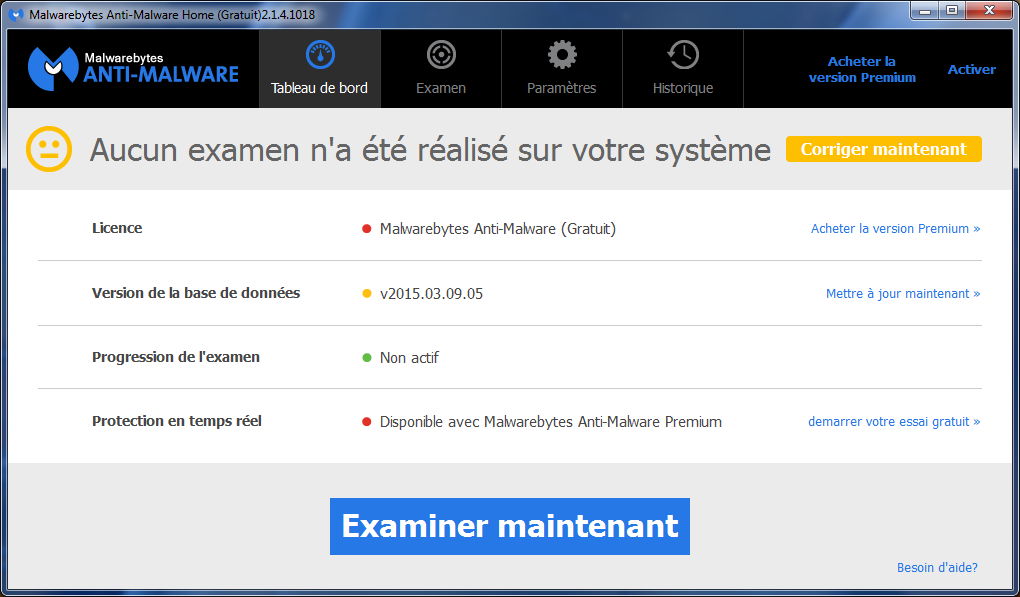Click the yellow database version status dot
Viewport: 1020px width, 597px height.
pos(366,293)
